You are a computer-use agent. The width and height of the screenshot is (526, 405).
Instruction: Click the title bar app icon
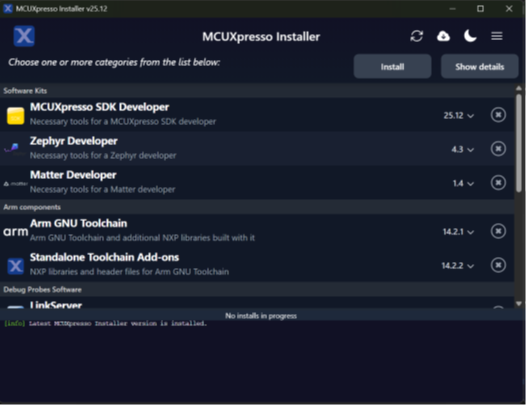pos(8,8)
